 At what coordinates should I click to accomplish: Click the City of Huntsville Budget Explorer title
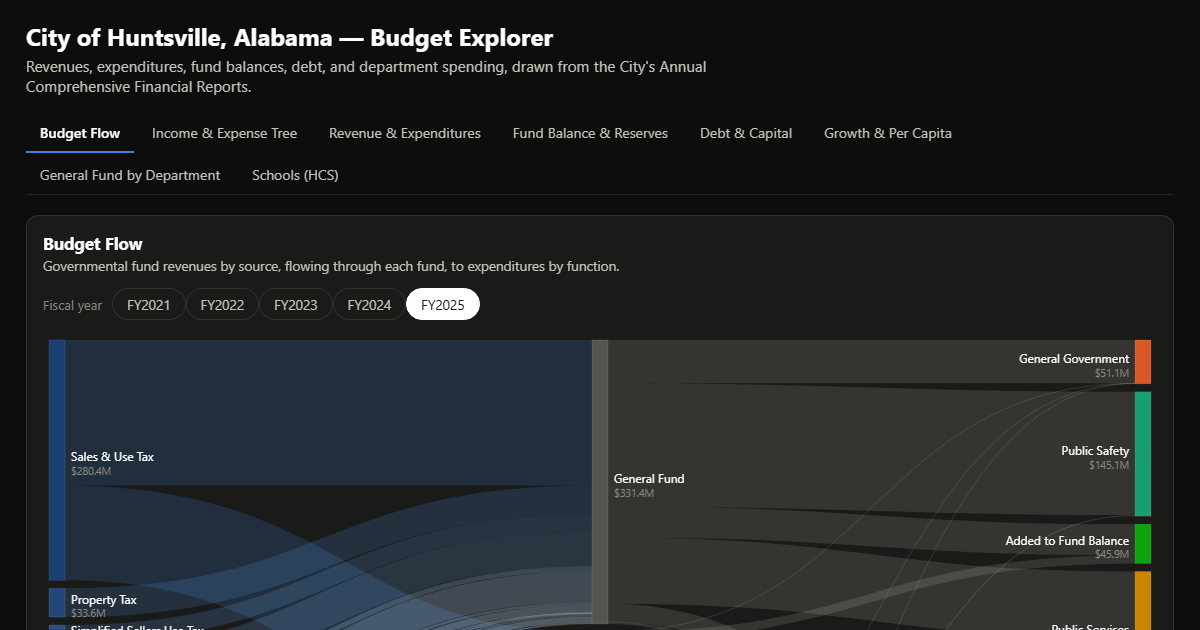click(x=289, y=39)
